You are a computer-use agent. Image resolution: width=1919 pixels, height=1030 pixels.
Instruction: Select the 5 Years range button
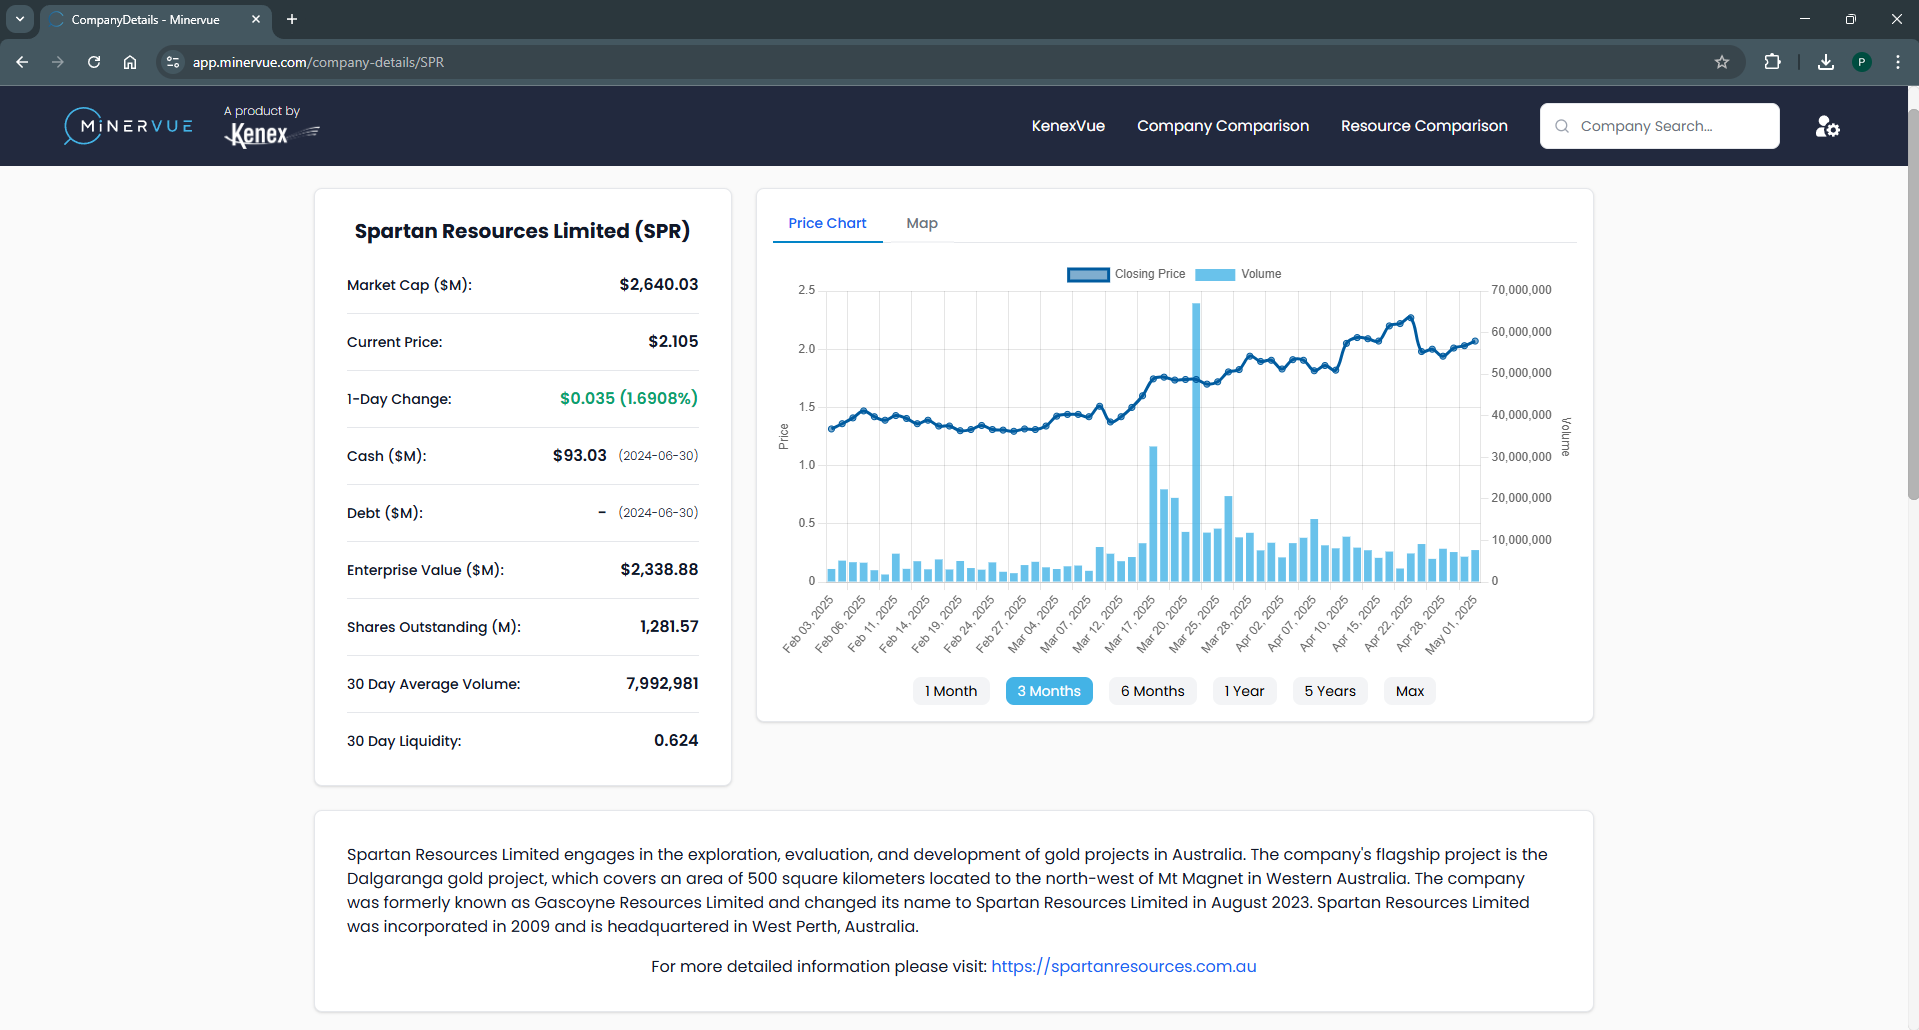(1329, 691)
